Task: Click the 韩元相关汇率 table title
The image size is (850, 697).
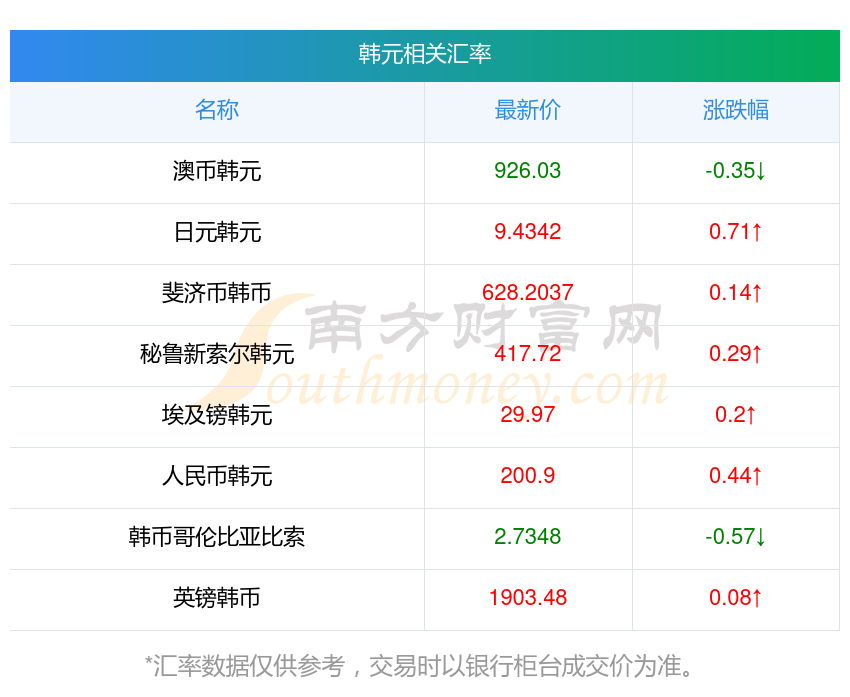Action: pos(424,54)
